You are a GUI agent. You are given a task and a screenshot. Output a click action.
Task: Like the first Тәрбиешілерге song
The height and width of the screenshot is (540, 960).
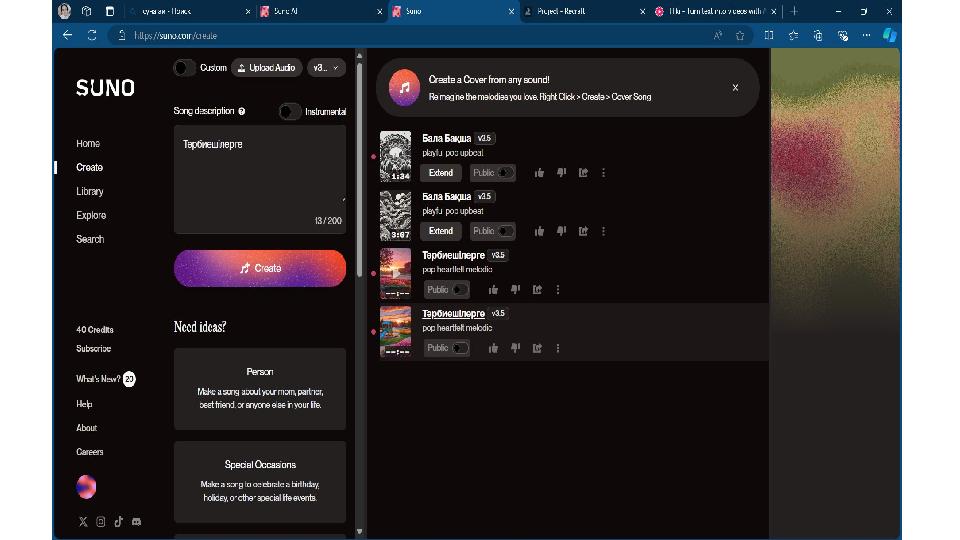(493, 290)
